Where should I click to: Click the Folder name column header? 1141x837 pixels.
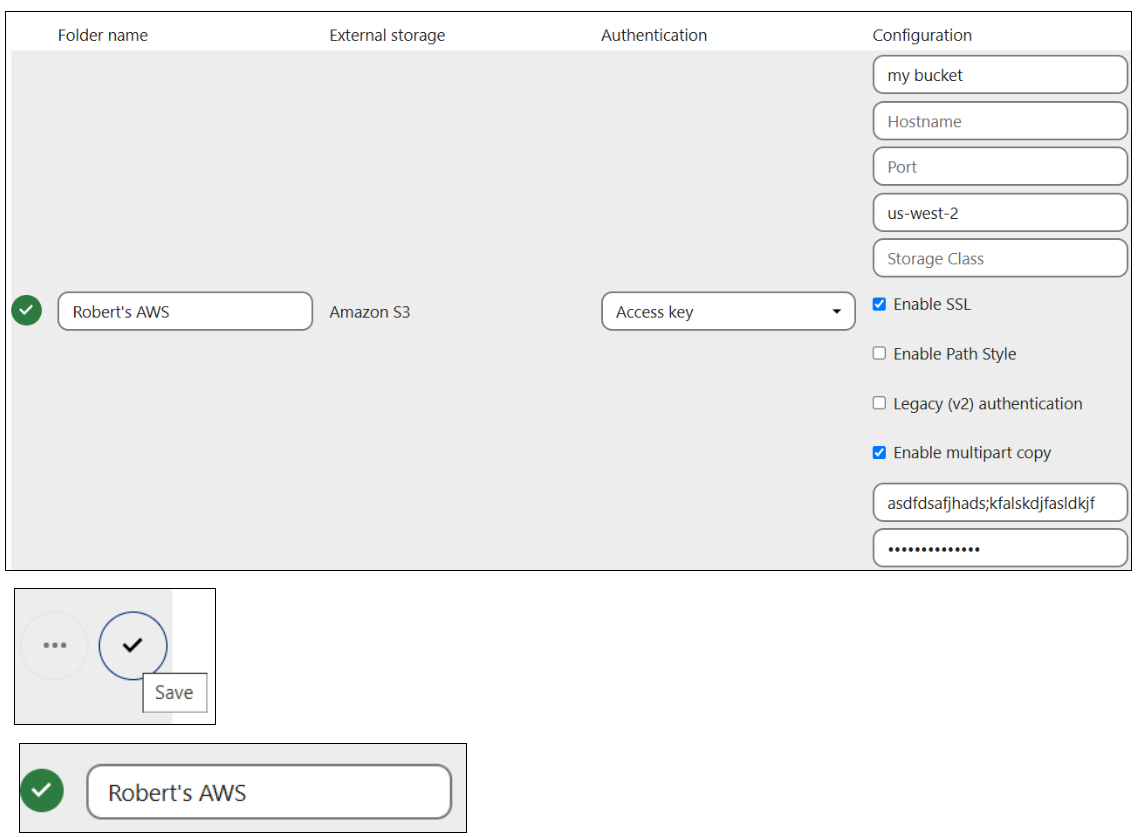(103, 35)
